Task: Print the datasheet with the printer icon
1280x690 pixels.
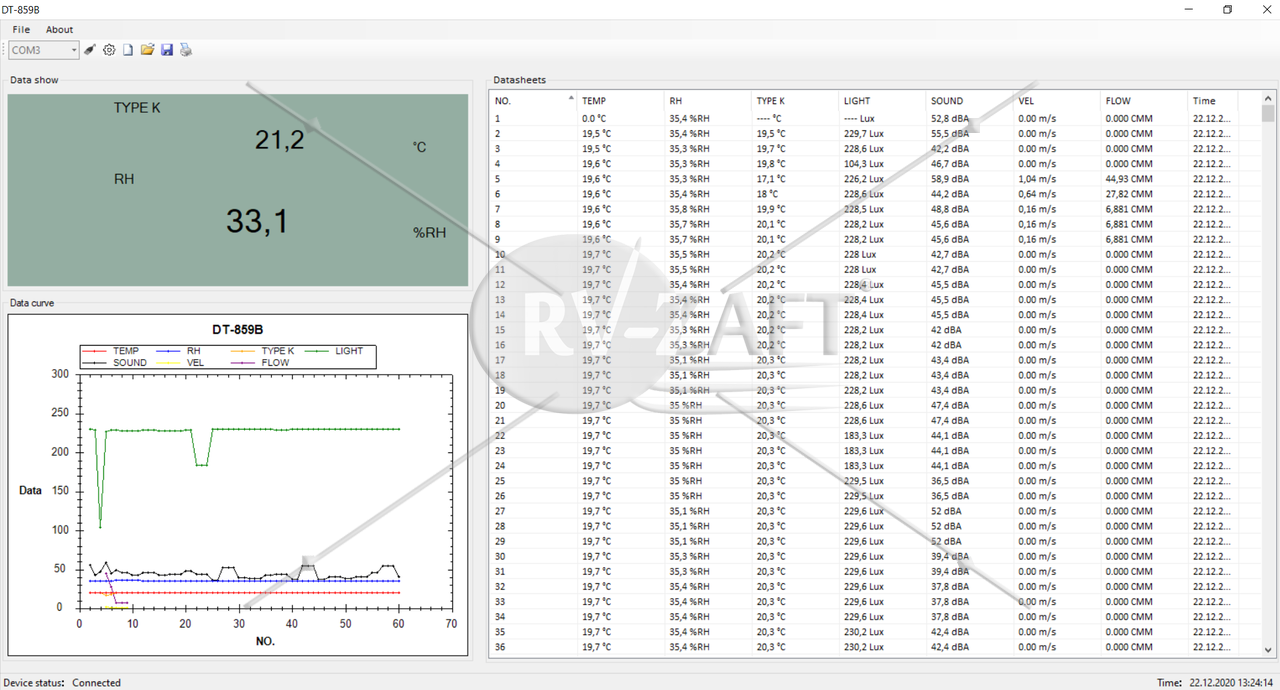Action: coord(186,50)
